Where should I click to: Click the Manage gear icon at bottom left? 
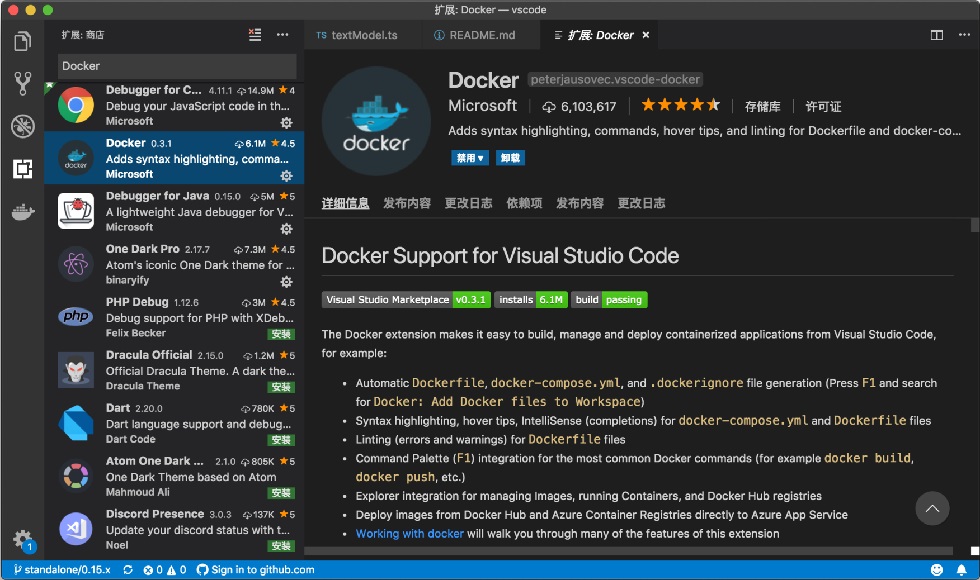(22, 539)
